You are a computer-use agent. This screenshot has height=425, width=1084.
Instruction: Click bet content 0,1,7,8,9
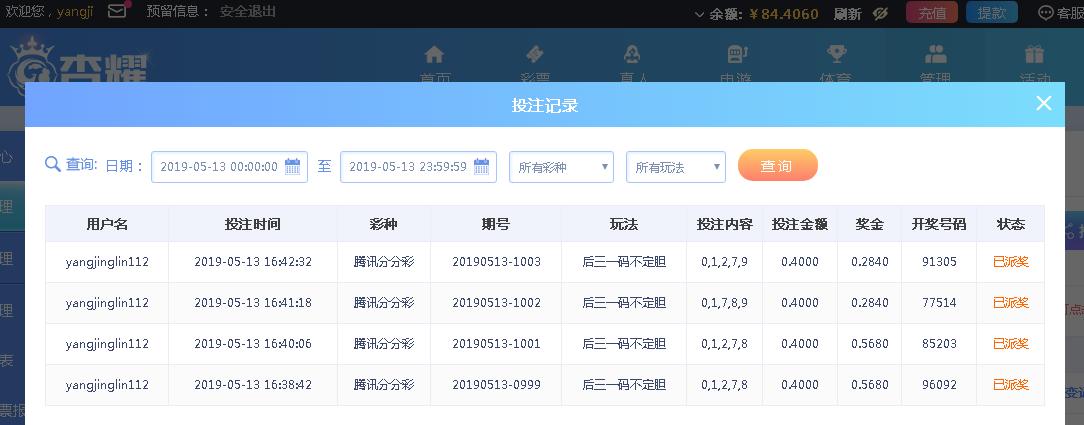[725, 303]
